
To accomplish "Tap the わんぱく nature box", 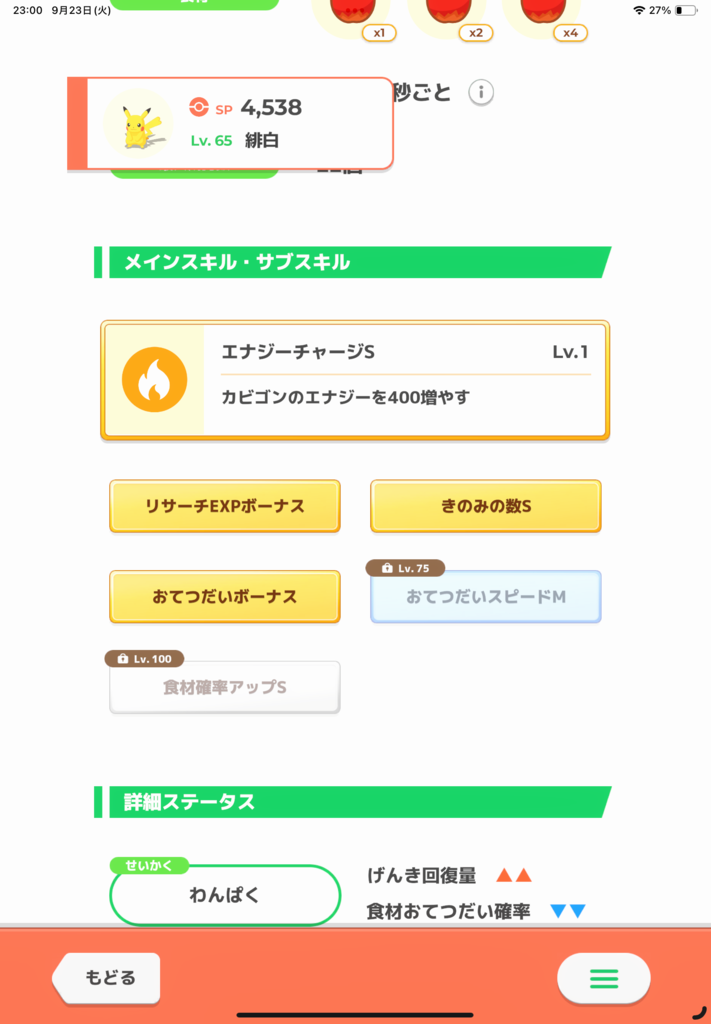I will 225,895.
